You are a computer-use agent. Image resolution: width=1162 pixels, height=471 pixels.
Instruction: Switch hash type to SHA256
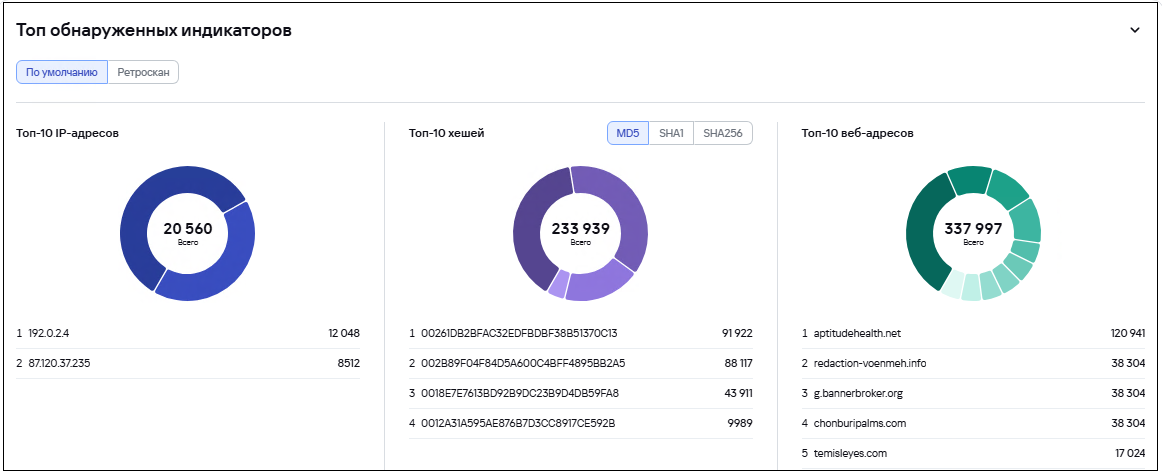[x=723, y=133]
